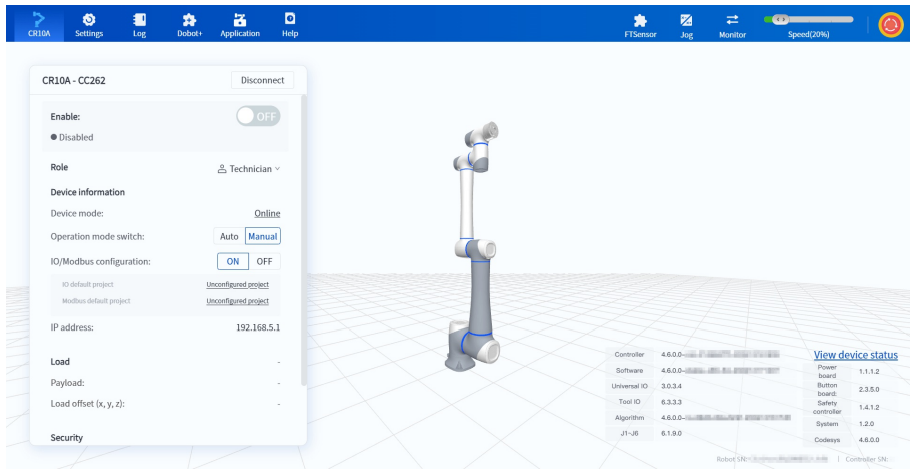Viewport: 914px width, 469px height.
Task: Click the Controller SN label
Action: pyautogui.click(x=867, y=459)
